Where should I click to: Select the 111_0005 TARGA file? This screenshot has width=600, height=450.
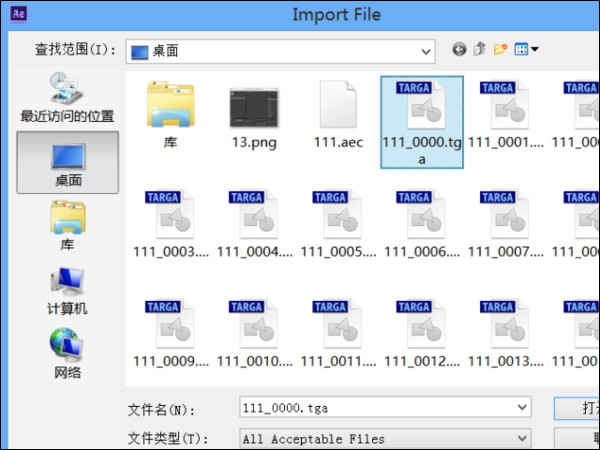[x=338, y=225]
